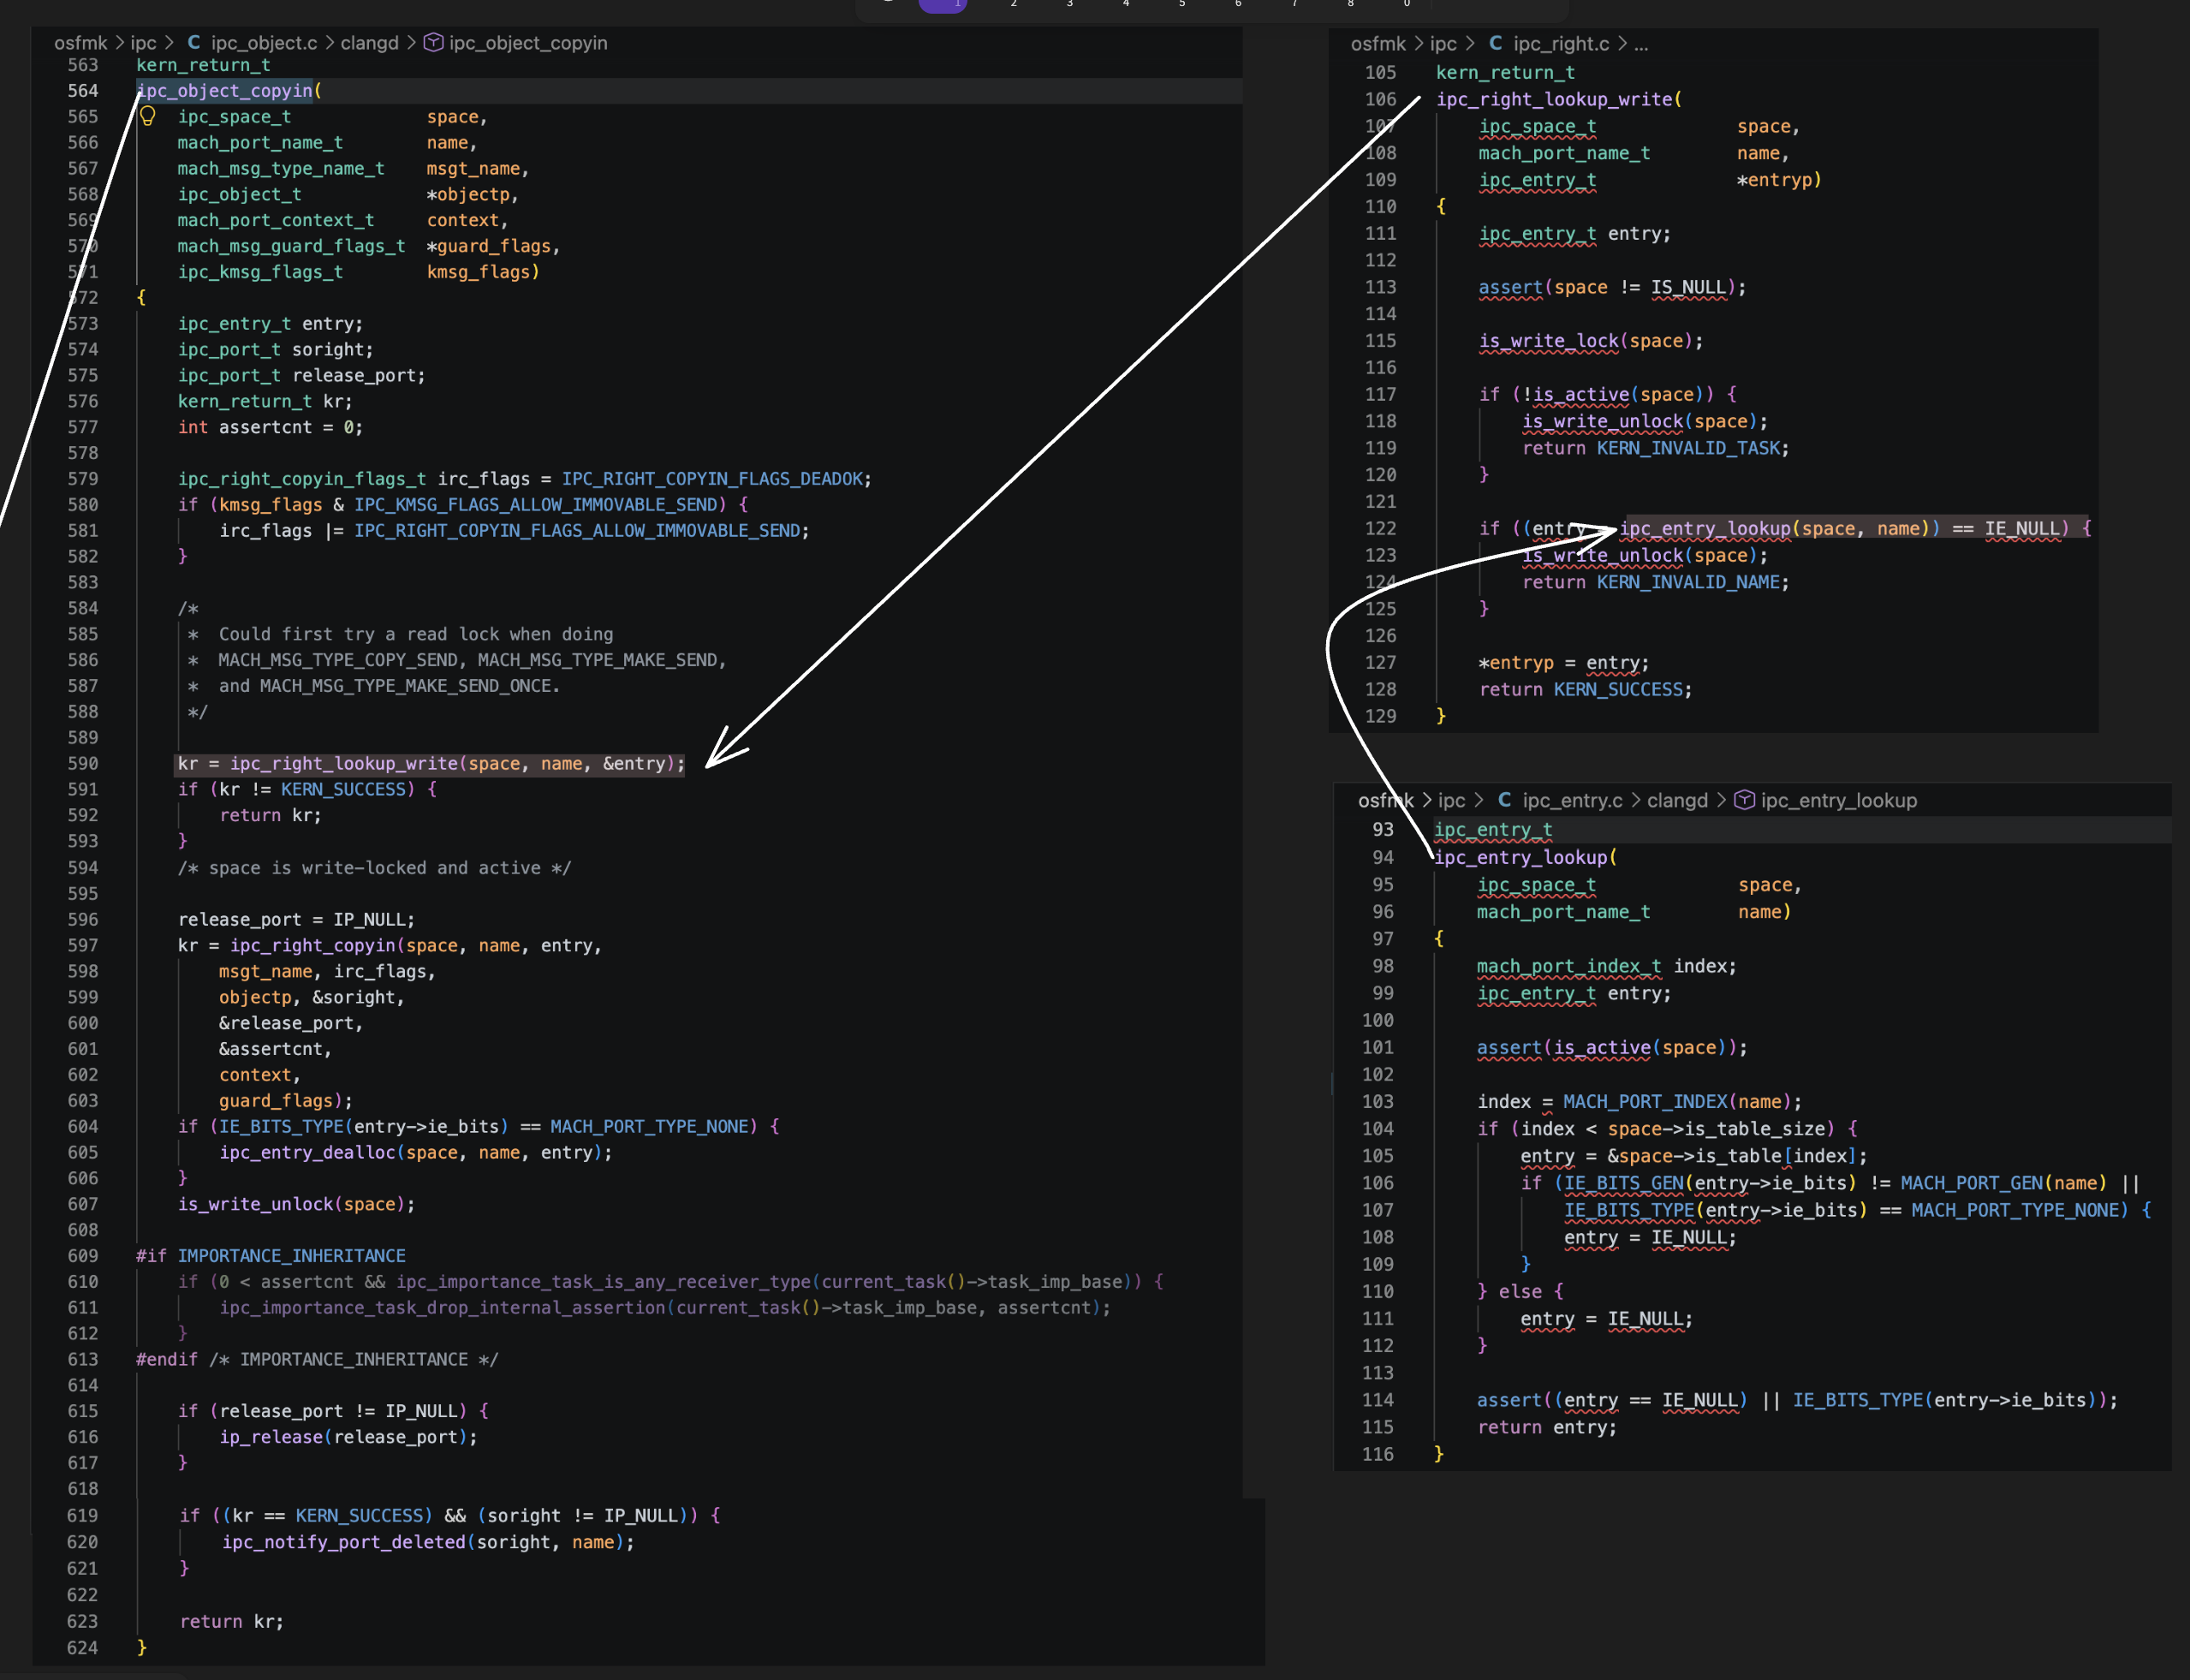
Task: Click ipc_right_lookup_write definition name on line 106
Action: 1555,100
